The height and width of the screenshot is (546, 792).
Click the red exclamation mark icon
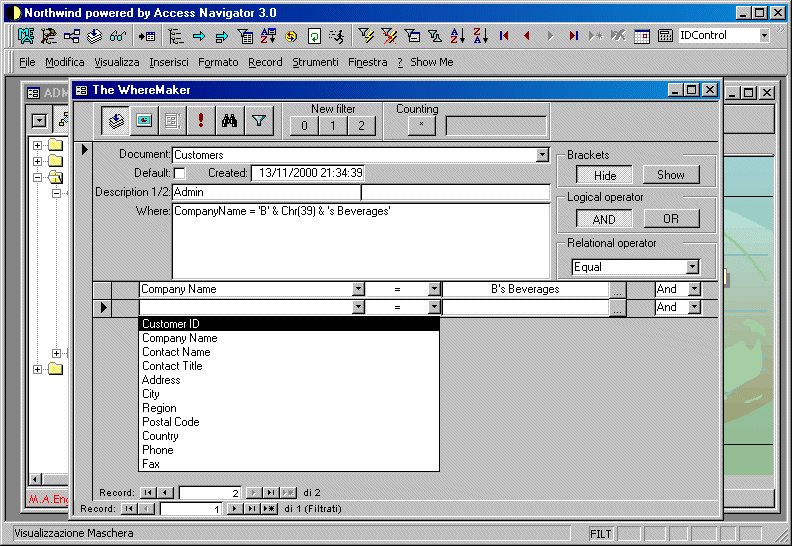(x=201, y=120)
